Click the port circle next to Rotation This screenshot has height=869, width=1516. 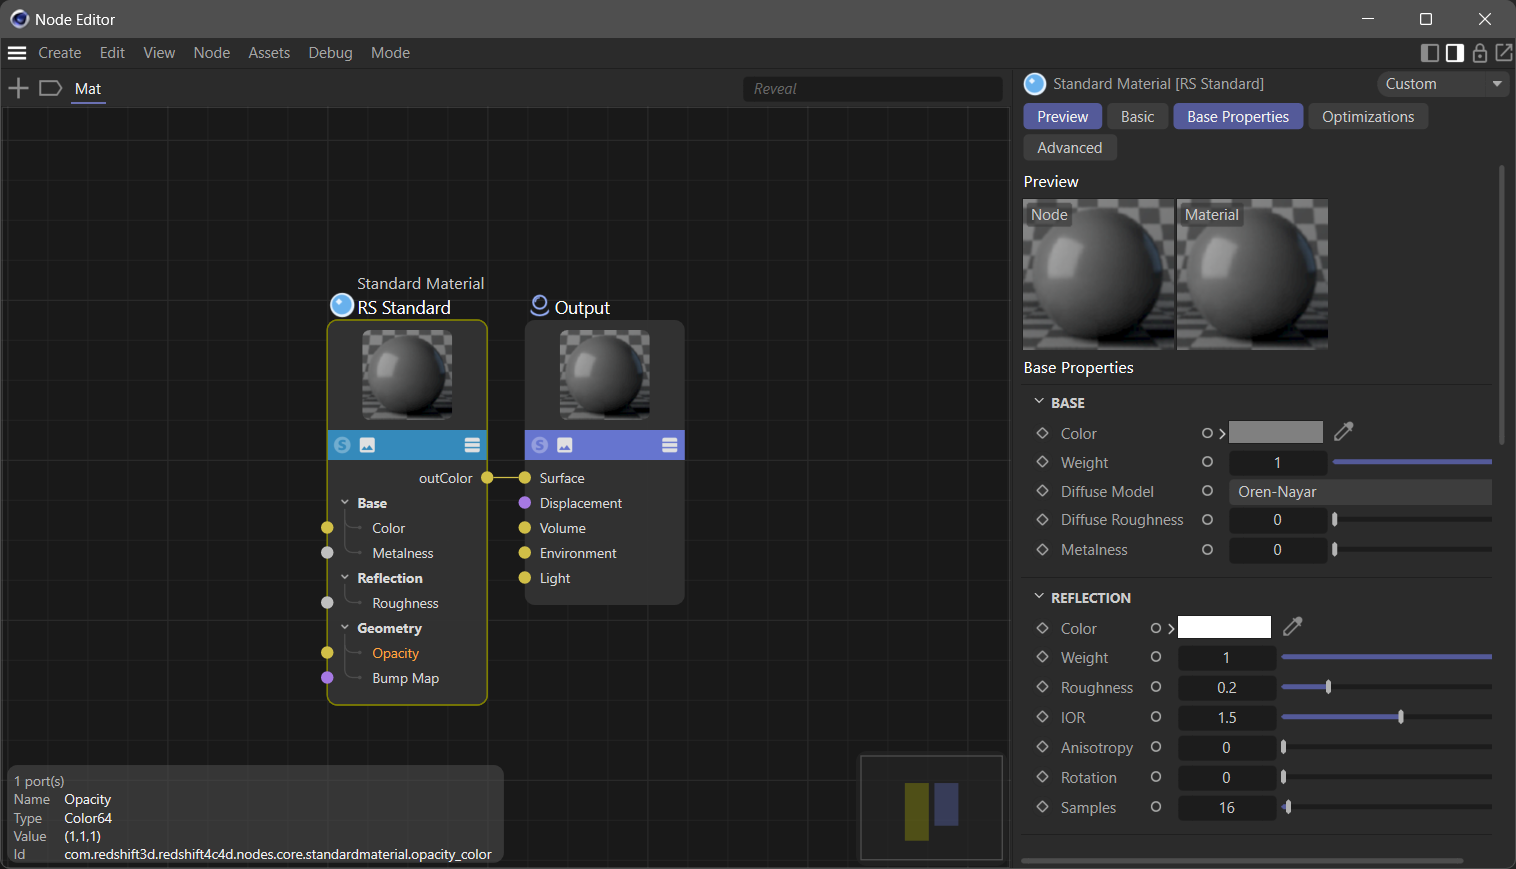1156,777
